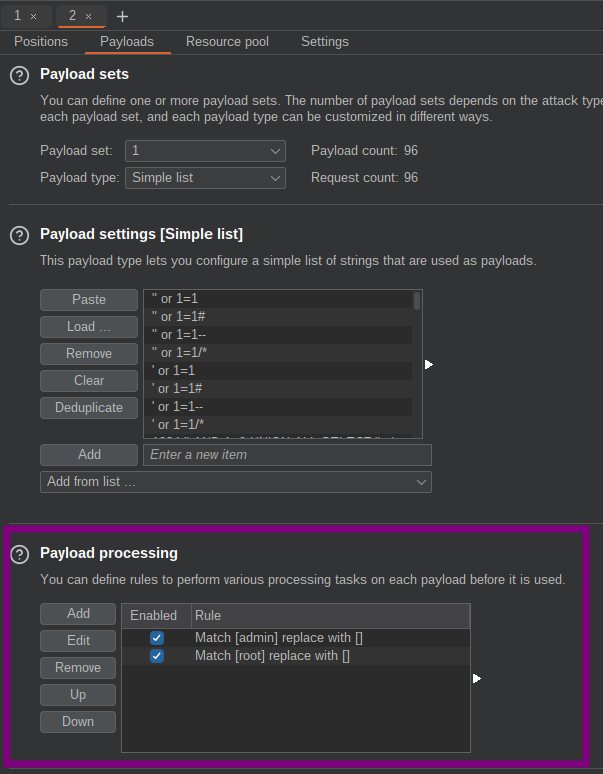Click the Enabled column header

[x=156, y=616]
